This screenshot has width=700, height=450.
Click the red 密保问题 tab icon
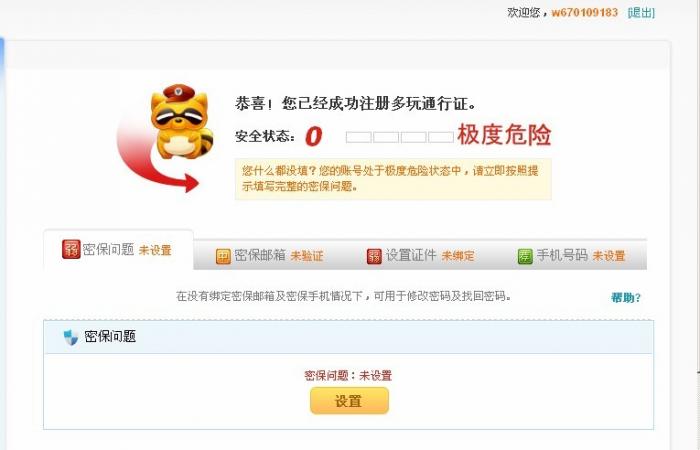(x=71, y=249)
